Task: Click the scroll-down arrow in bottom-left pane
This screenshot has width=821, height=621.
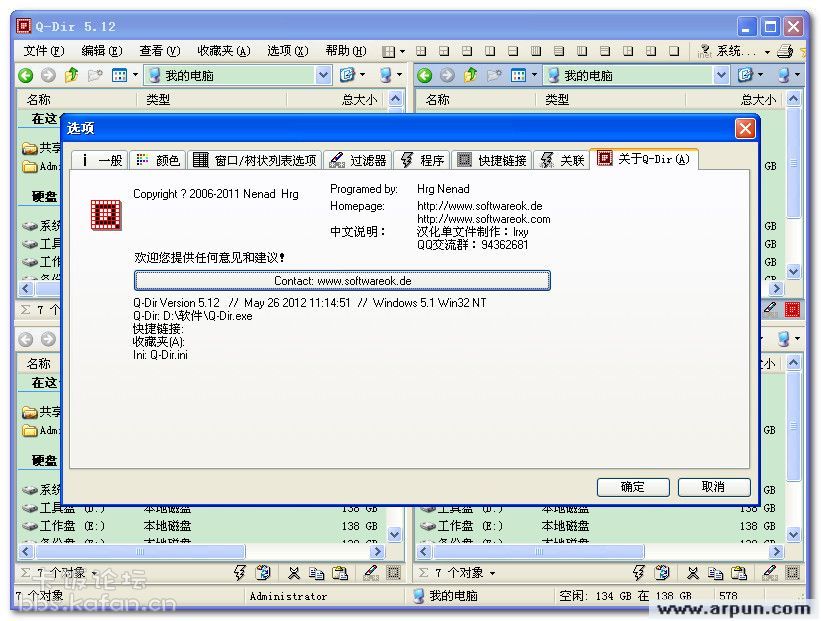Action: [395, 535]
